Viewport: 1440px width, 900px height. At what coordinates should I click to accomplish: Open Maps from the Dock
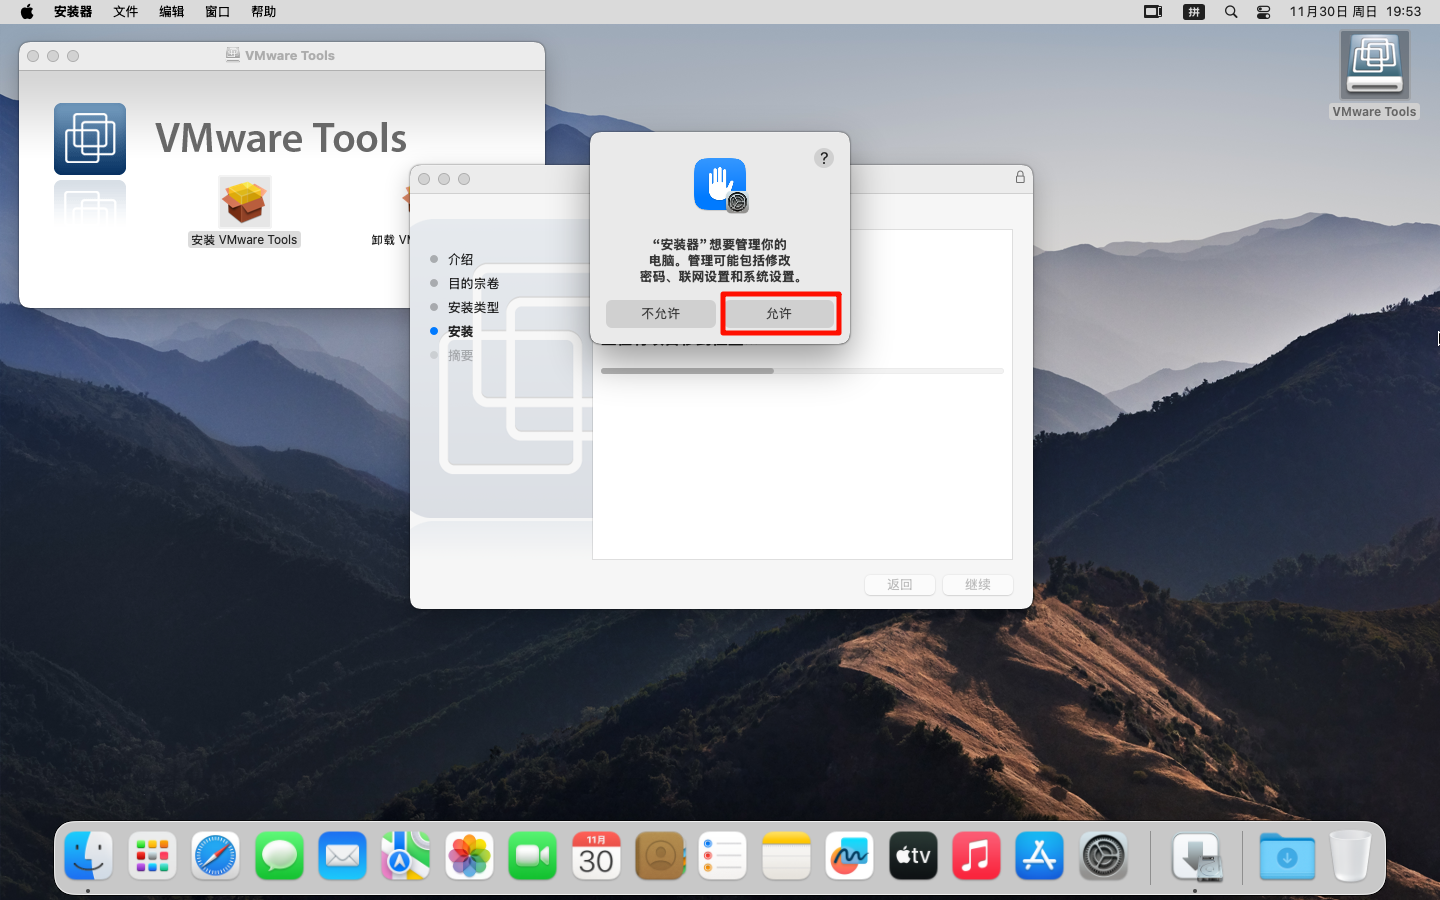click(406, 856)
